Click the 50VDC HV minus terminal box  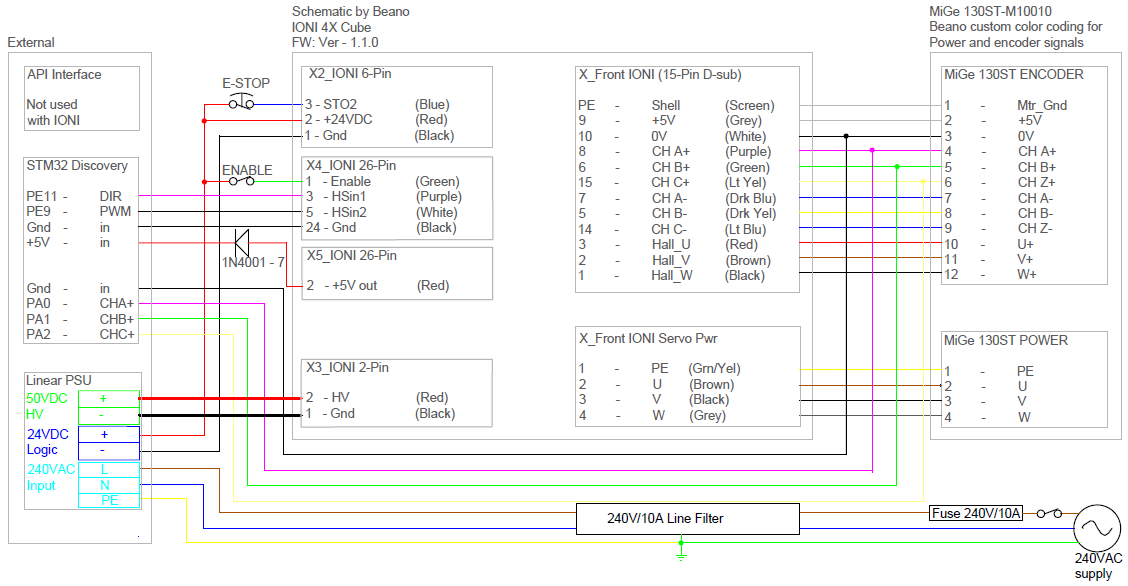109,415
